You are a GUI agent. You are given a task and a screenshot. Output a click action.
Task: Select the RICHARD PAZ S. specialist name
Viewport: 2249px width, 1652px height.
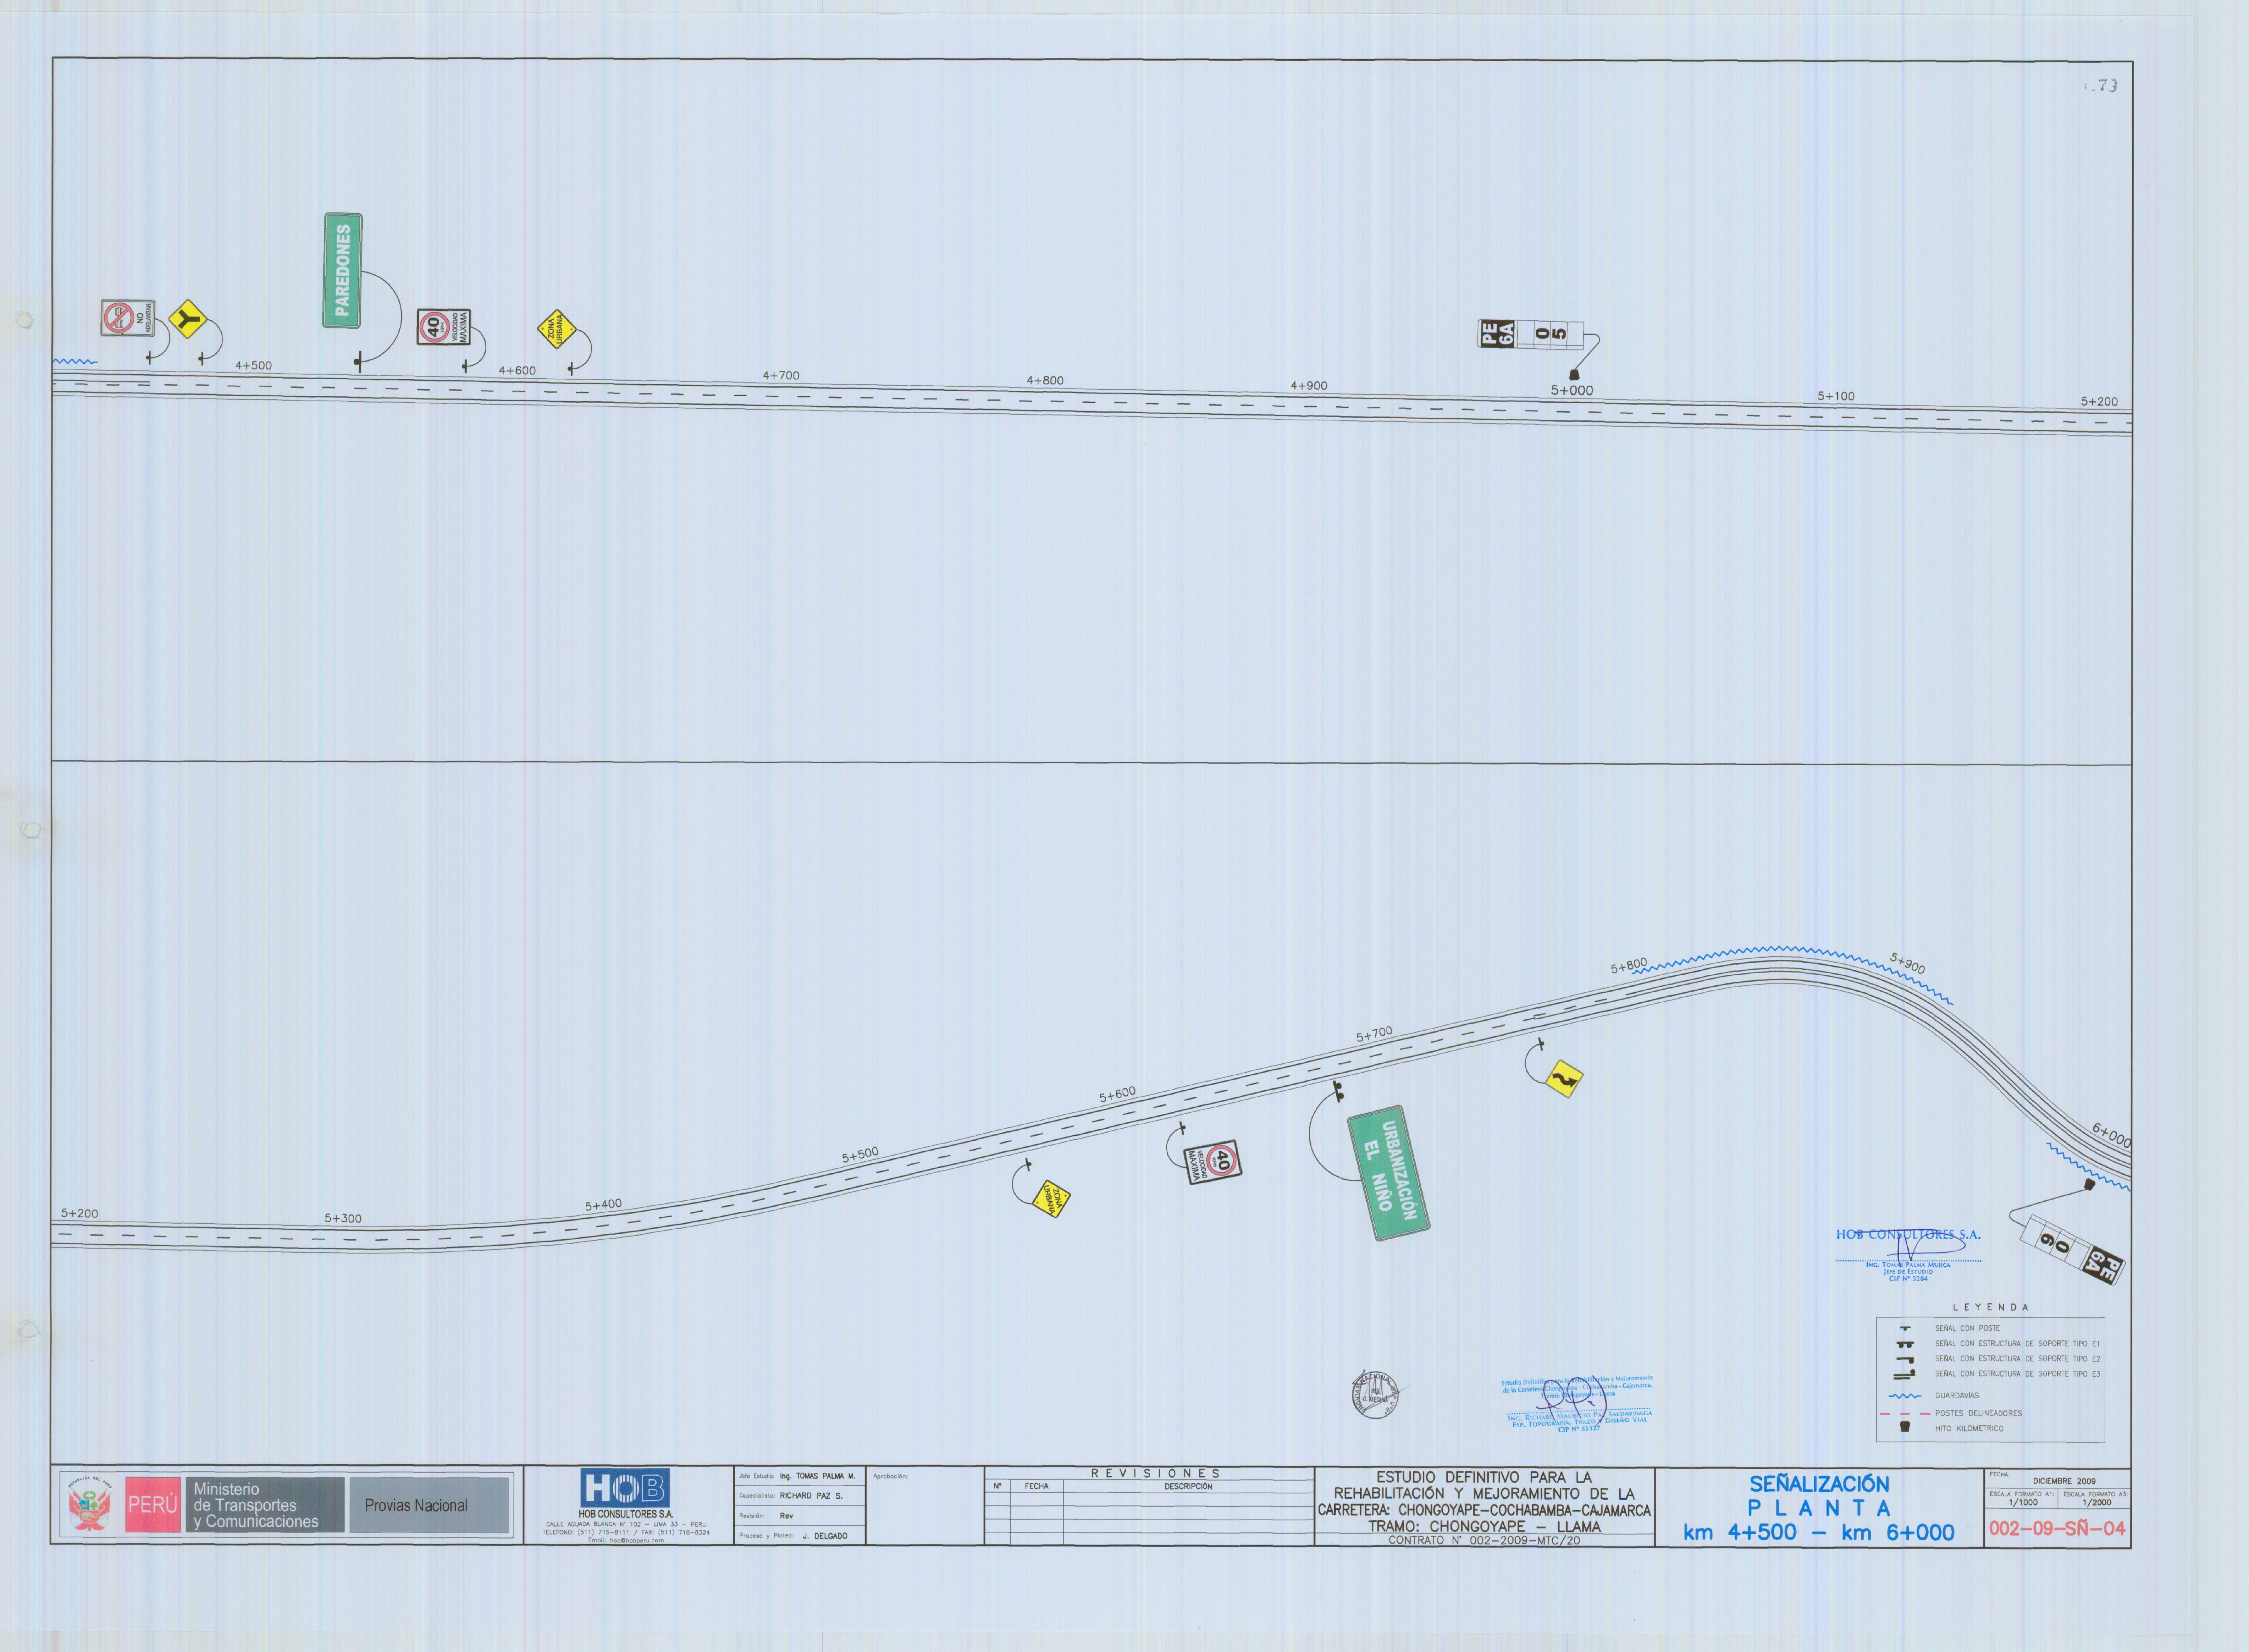pyautogui.click(x=811, y=1496)
